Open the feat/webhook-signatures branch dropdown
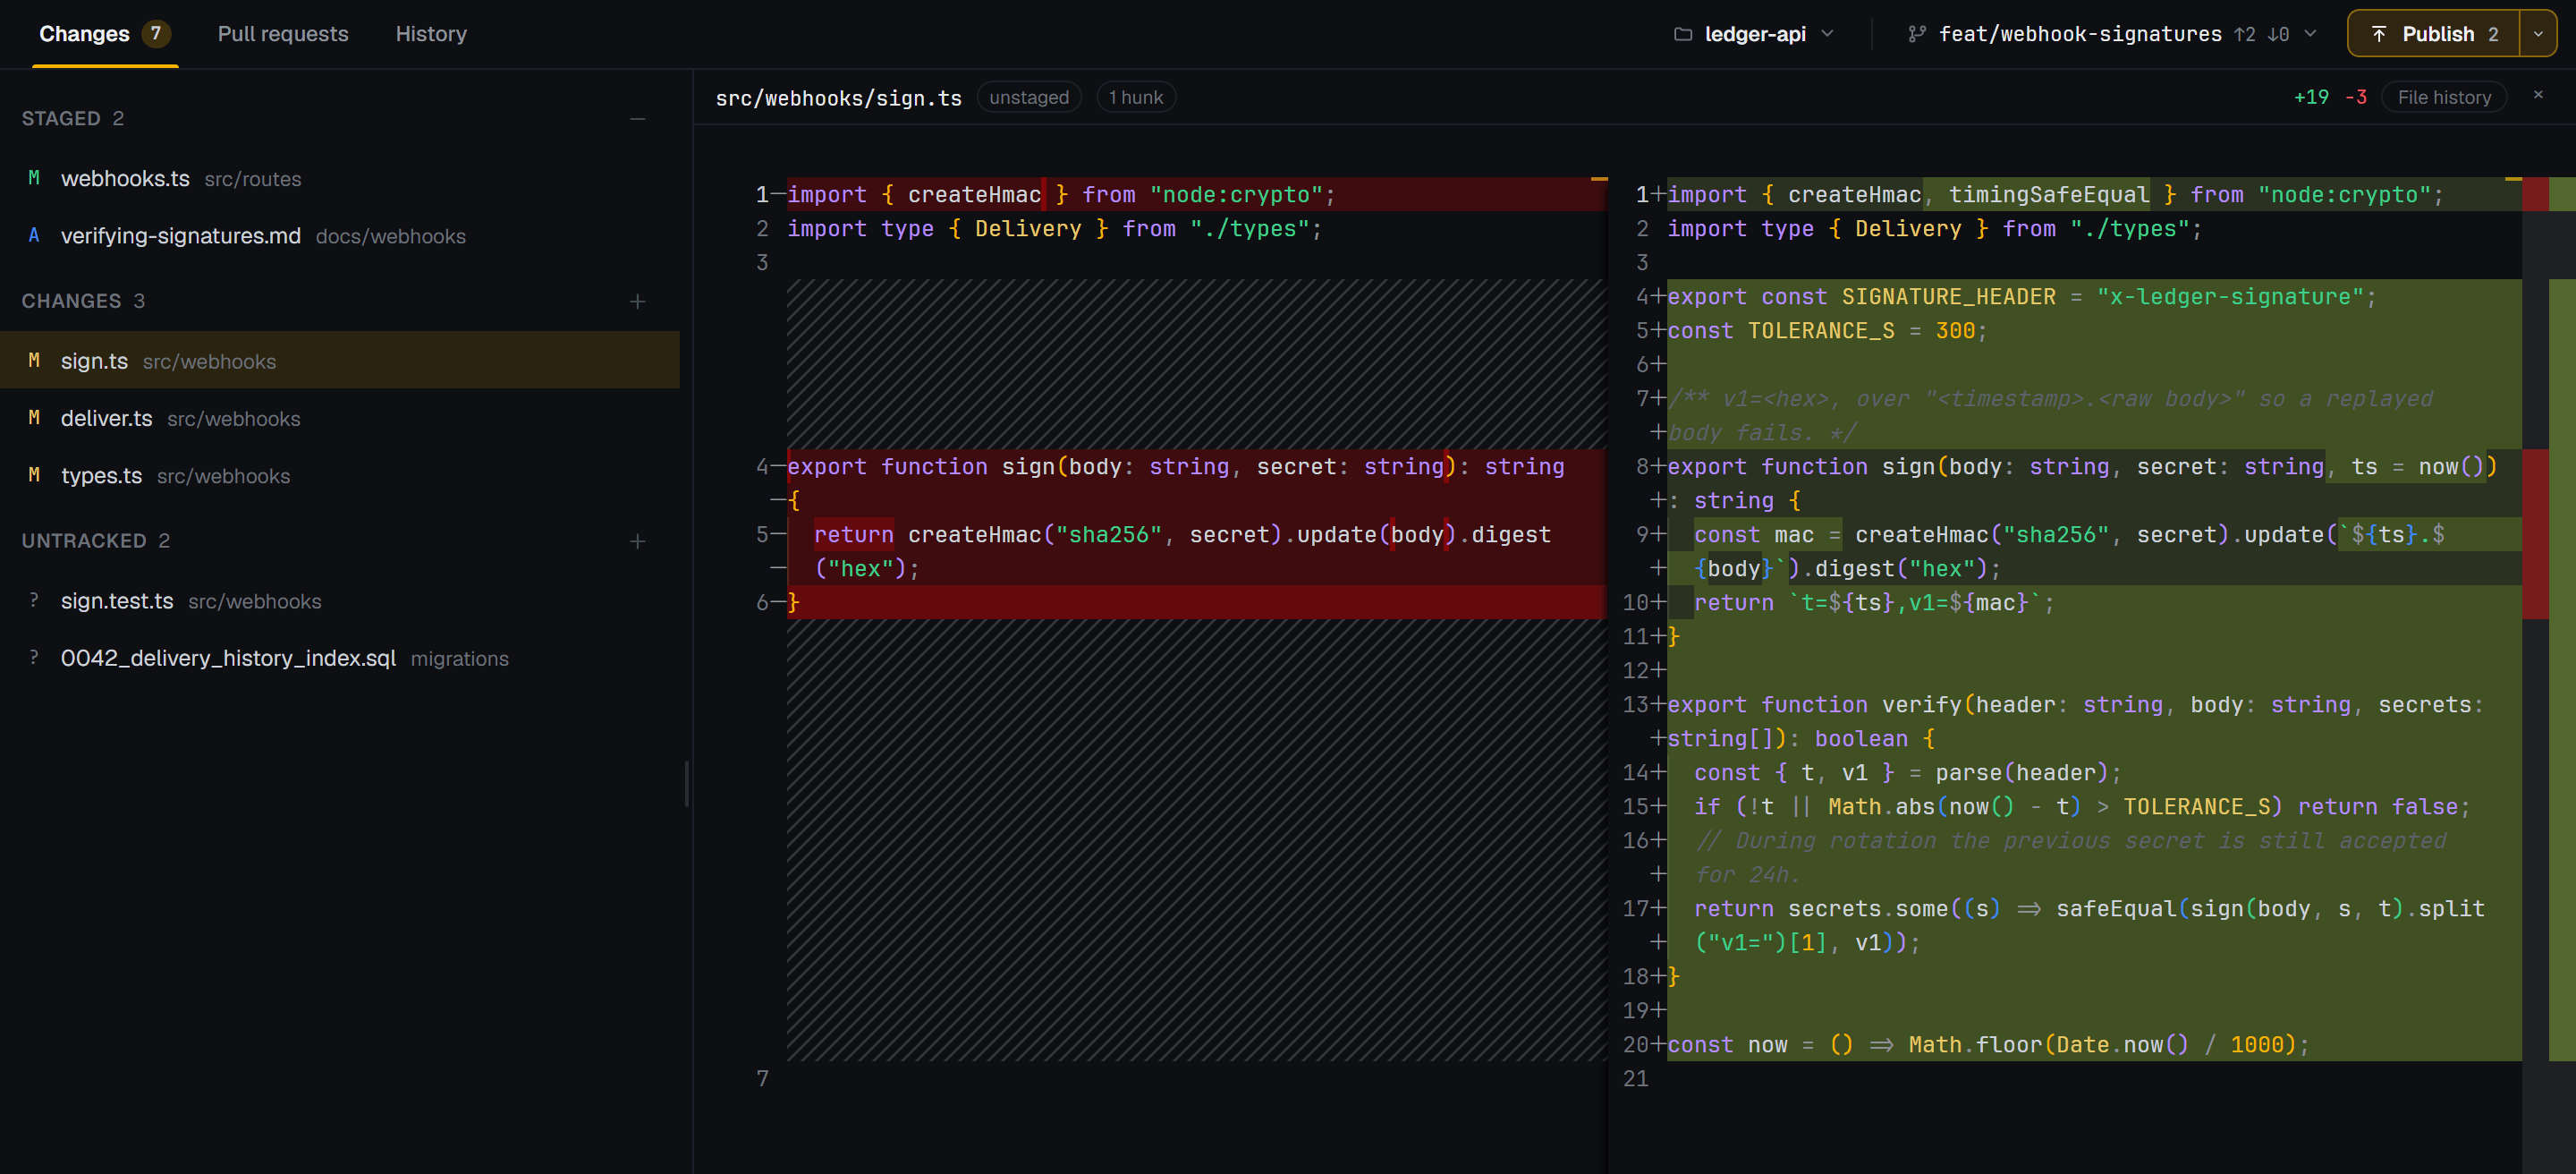This screenshot has height=1174, width=2576. tap(2112, 34)
